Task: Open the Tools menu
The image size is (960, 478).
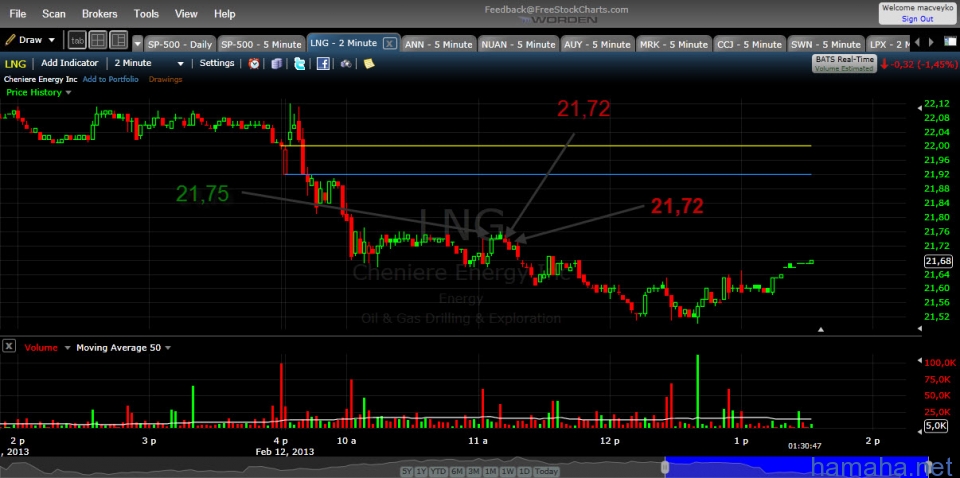Action: 146,13
